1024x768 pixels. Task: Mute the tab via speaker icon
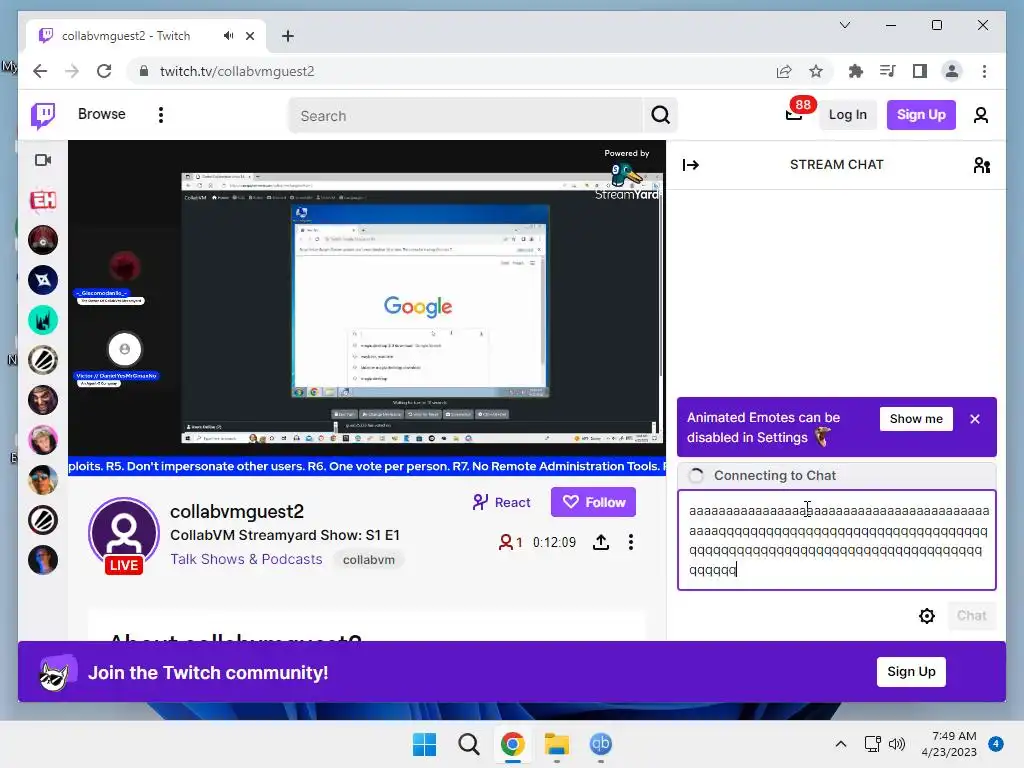point(228,36)
